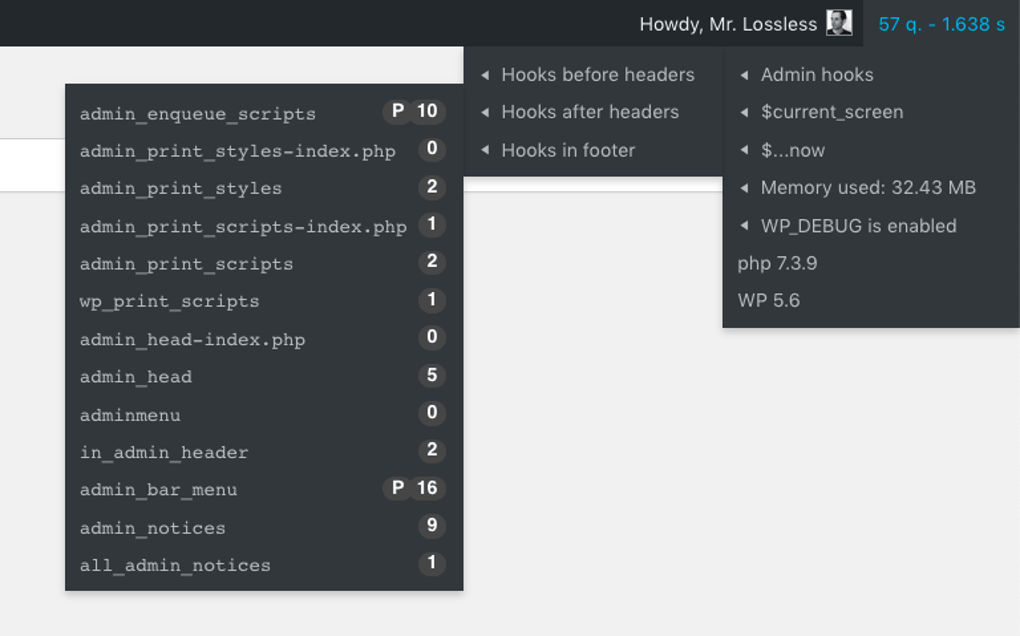Click the badge showing 9 beside admin_notices
This screenshot has width=1020, height=636.
tap(431, 527)
